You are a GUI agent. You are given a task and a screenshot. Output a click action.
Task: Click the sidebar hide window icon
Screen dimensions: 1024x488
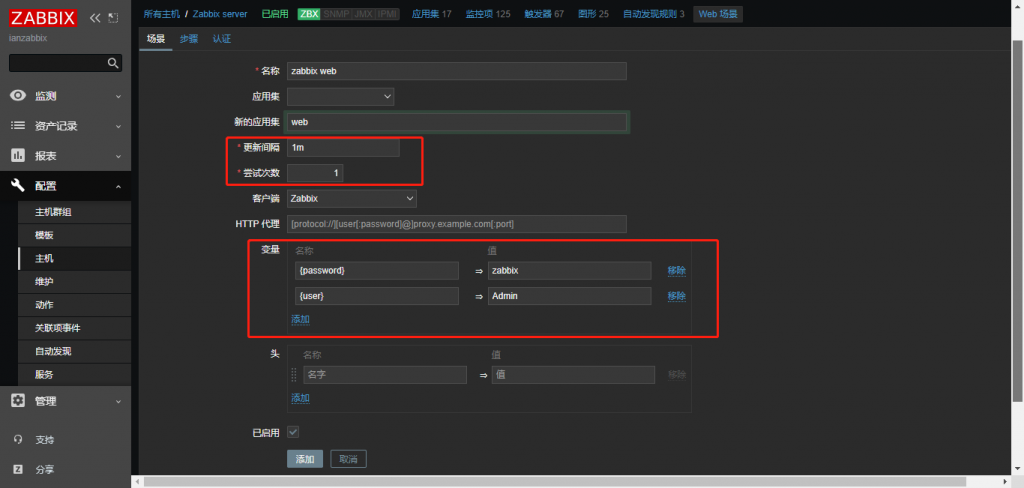coord(113,18)
